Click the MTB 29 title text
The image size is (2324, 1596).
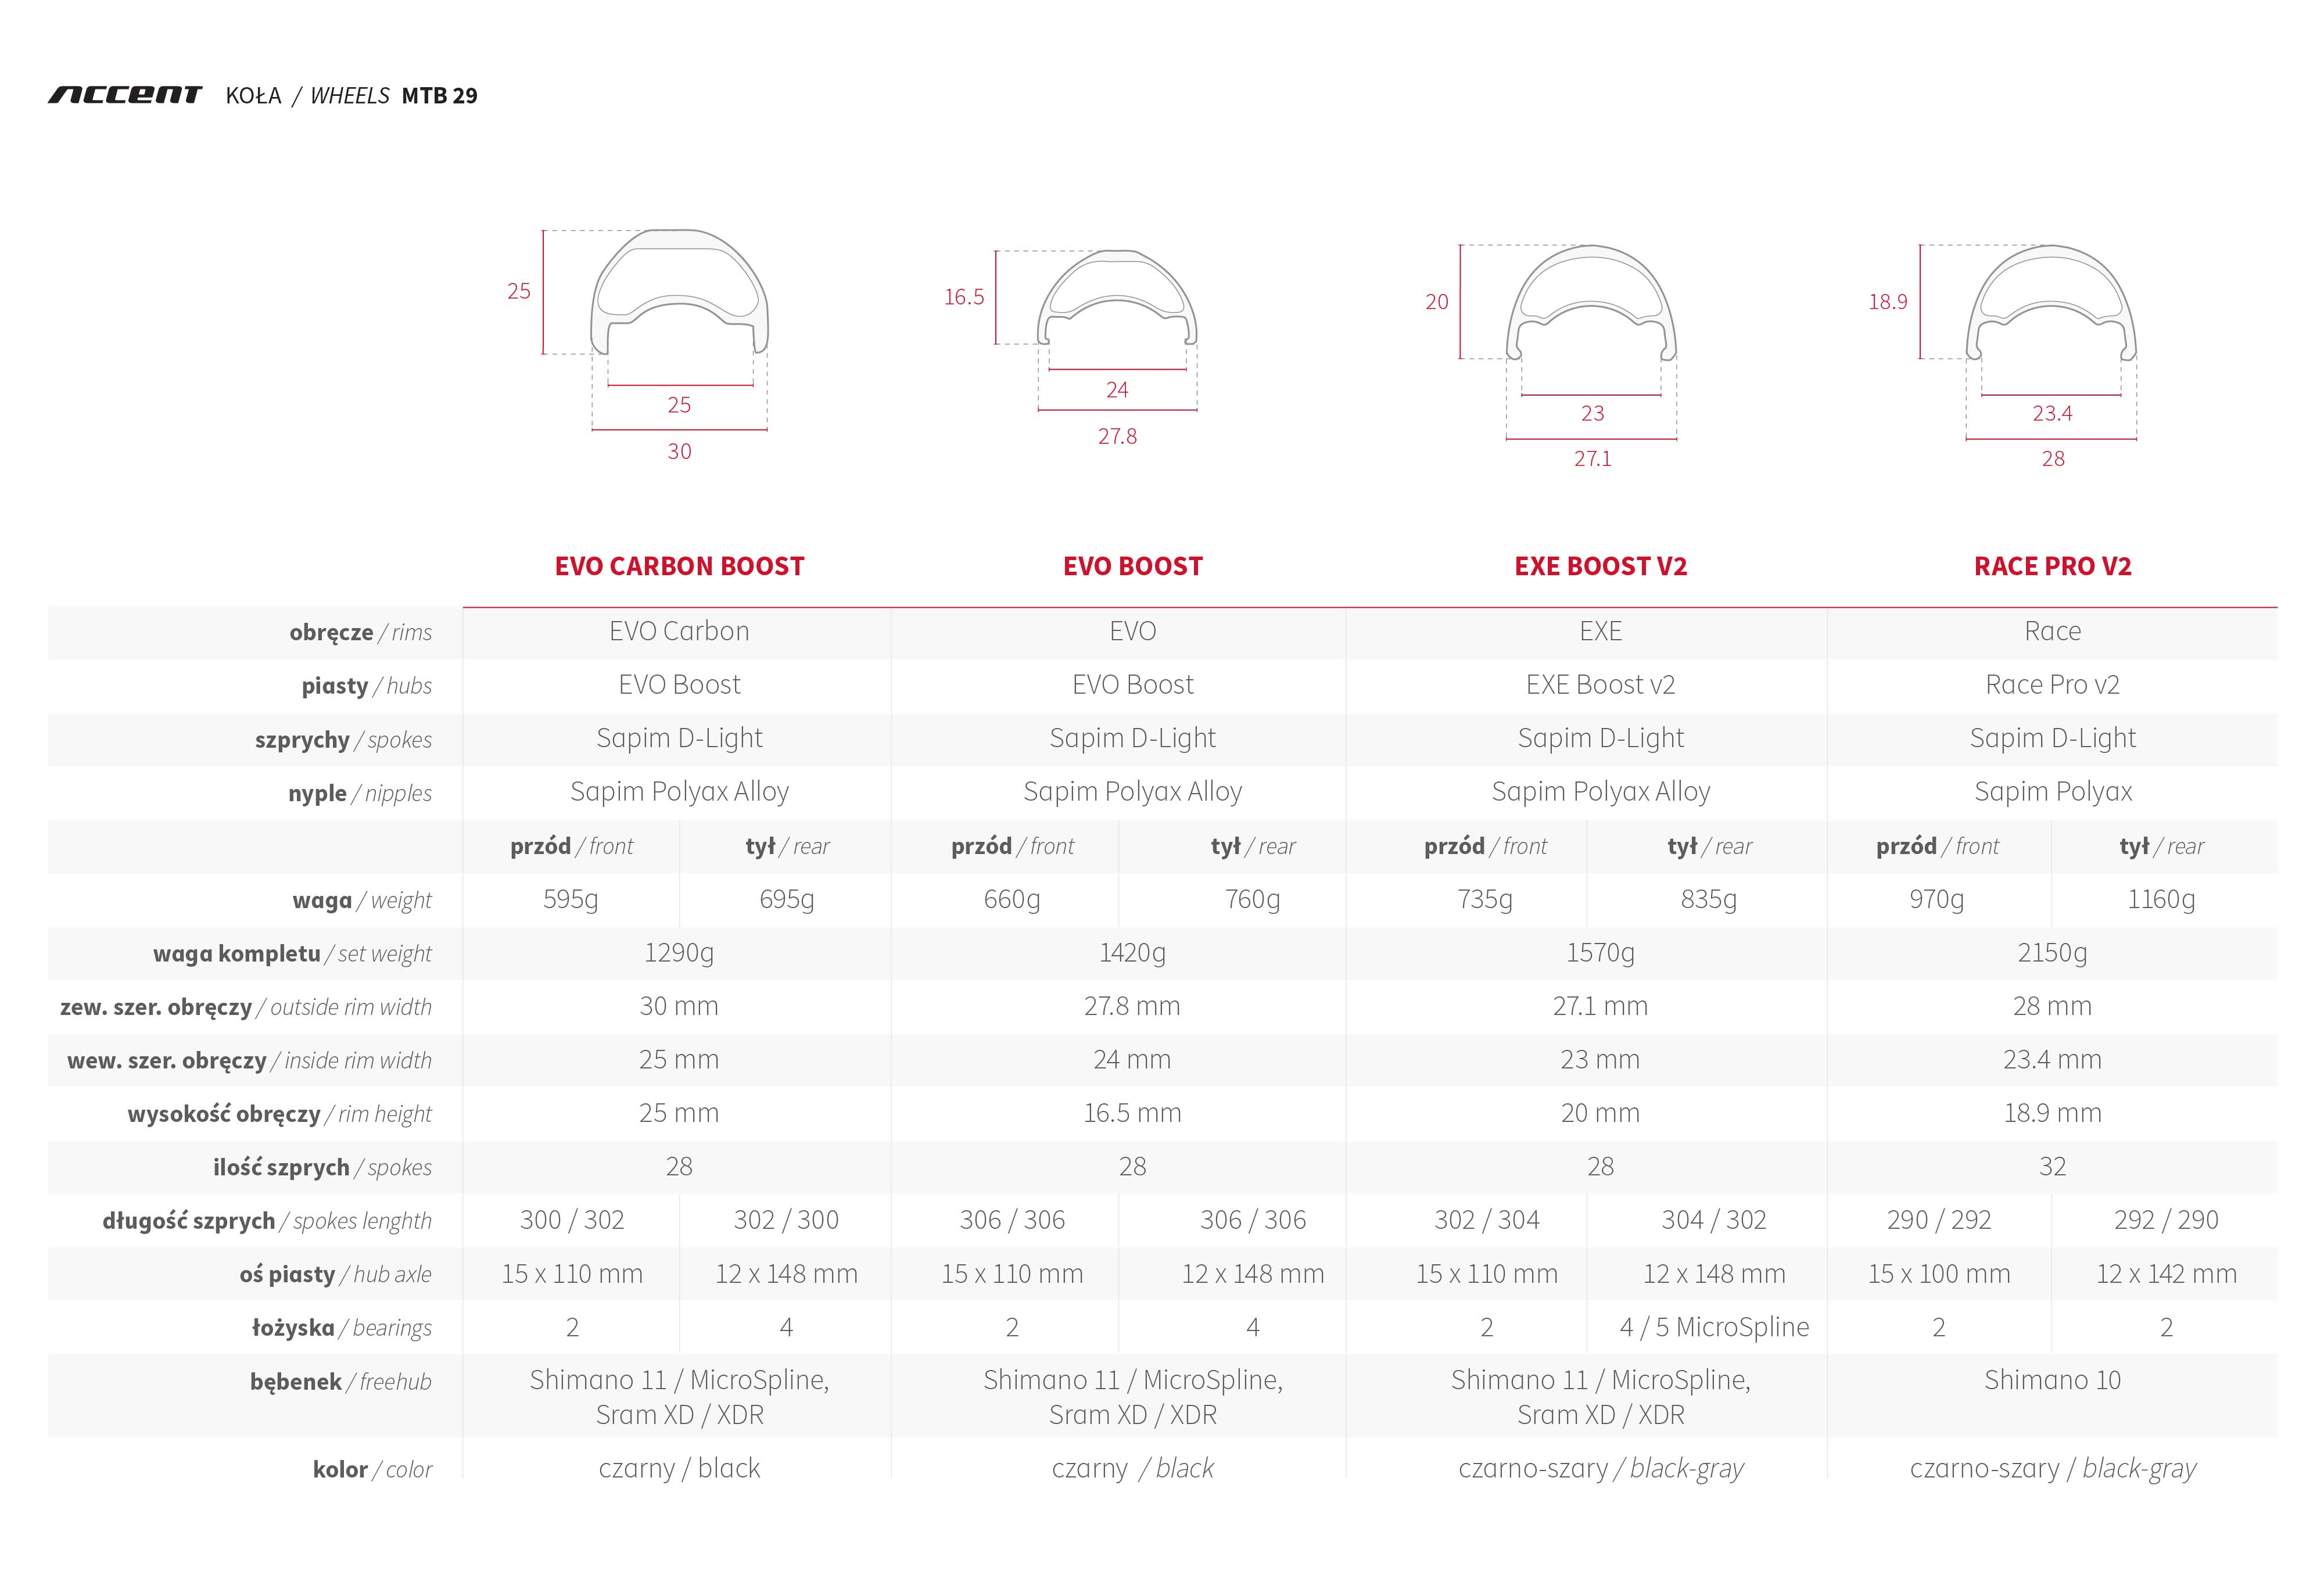point(439,96)
